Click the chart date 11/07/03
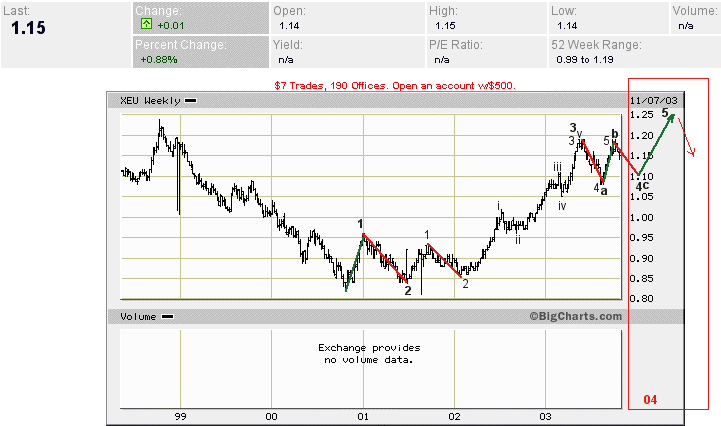Image resolution: width=721 pixels, height=426 pixels. click(653, 100)
